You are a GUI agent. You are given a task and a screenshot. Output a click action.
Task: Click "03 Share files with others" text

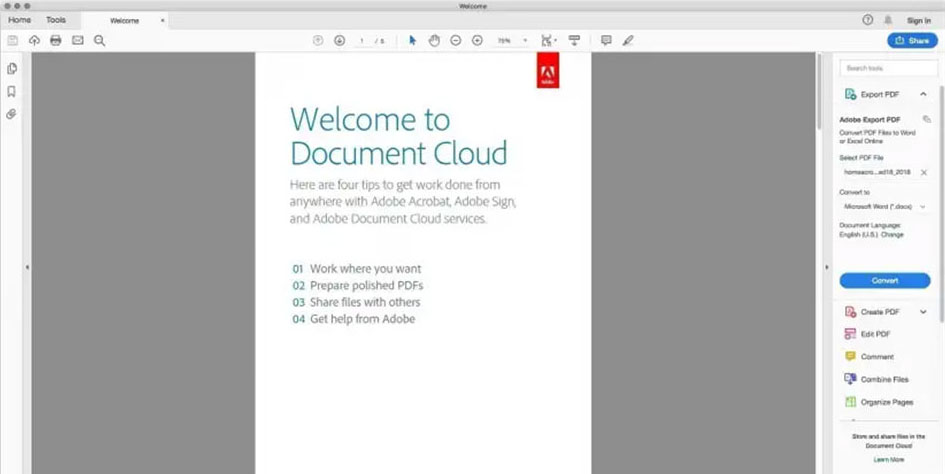[356, 302]
